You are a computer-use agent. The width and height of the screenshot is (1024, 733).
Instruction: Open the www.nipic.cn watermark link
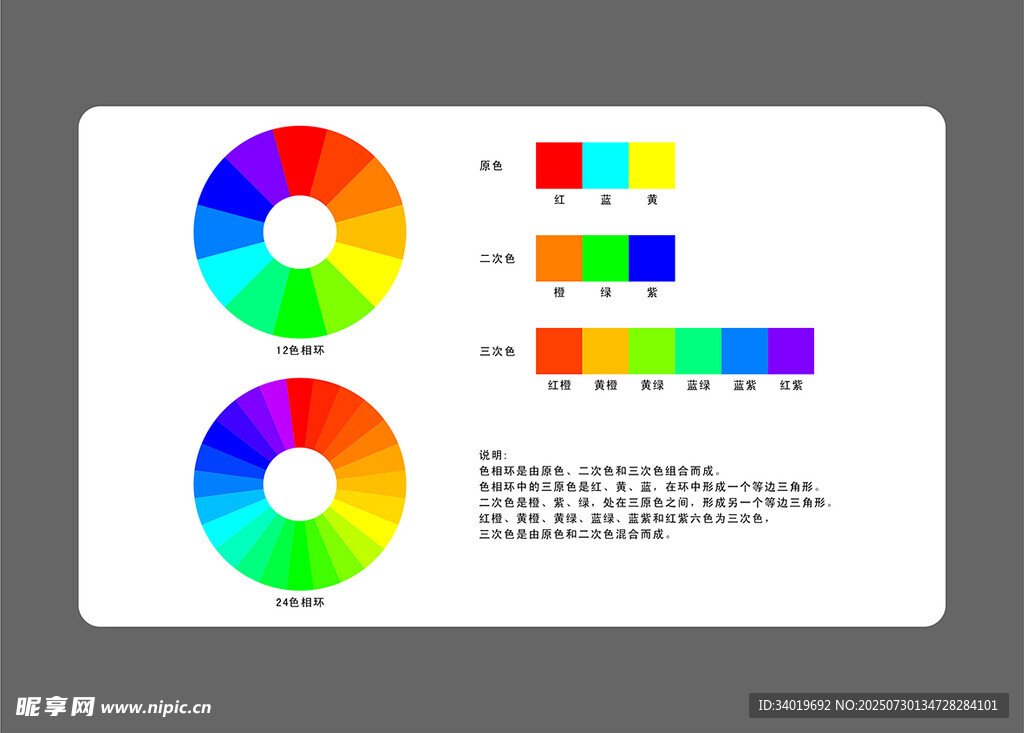point(156,707)
